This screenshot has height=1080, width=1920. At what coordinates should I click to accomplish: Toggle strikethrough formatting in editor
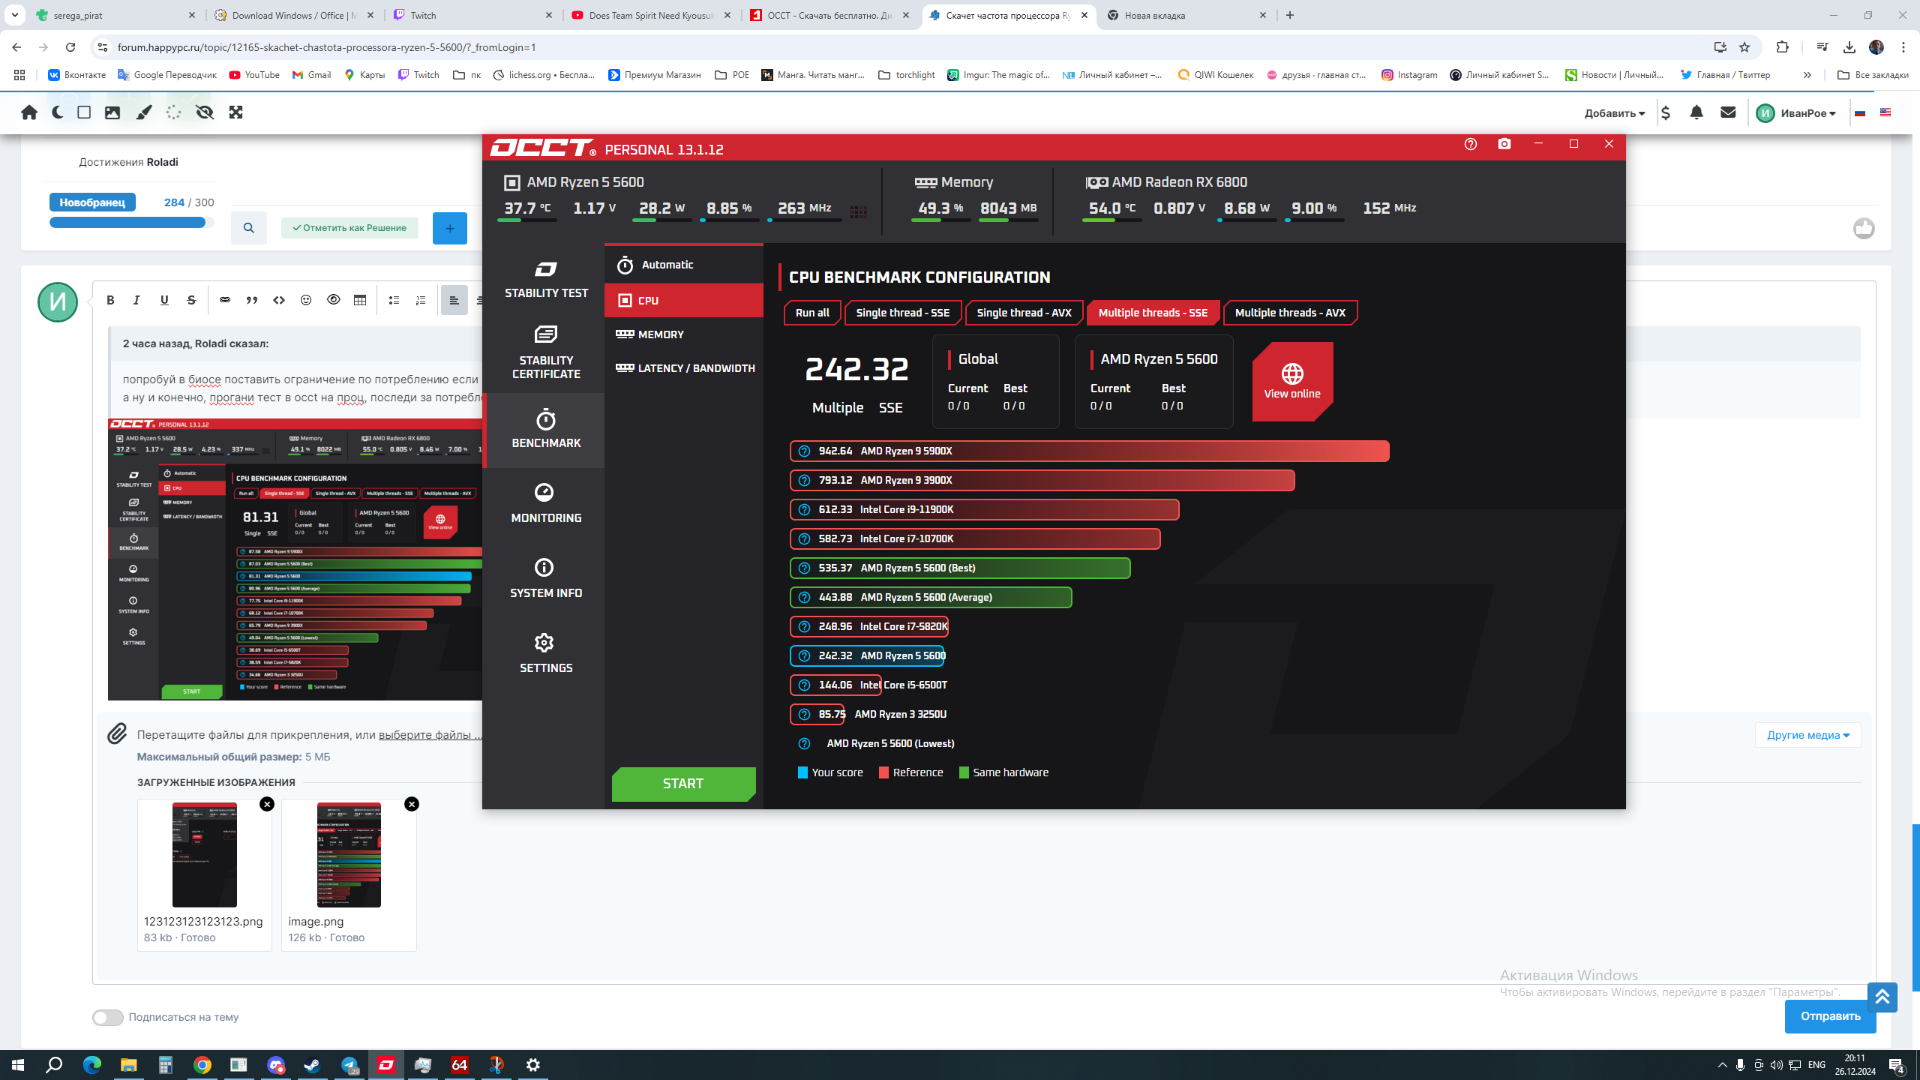[191, 300]
